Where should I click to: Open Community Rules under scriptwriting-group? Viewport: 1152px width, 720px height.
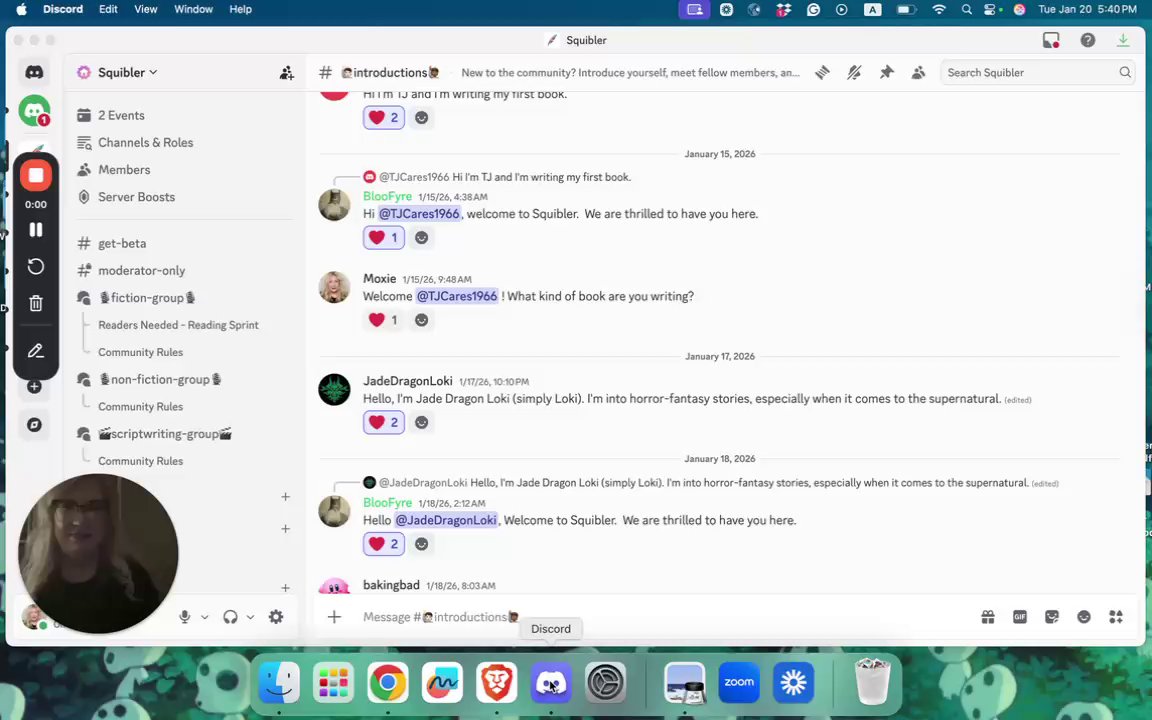140,461
